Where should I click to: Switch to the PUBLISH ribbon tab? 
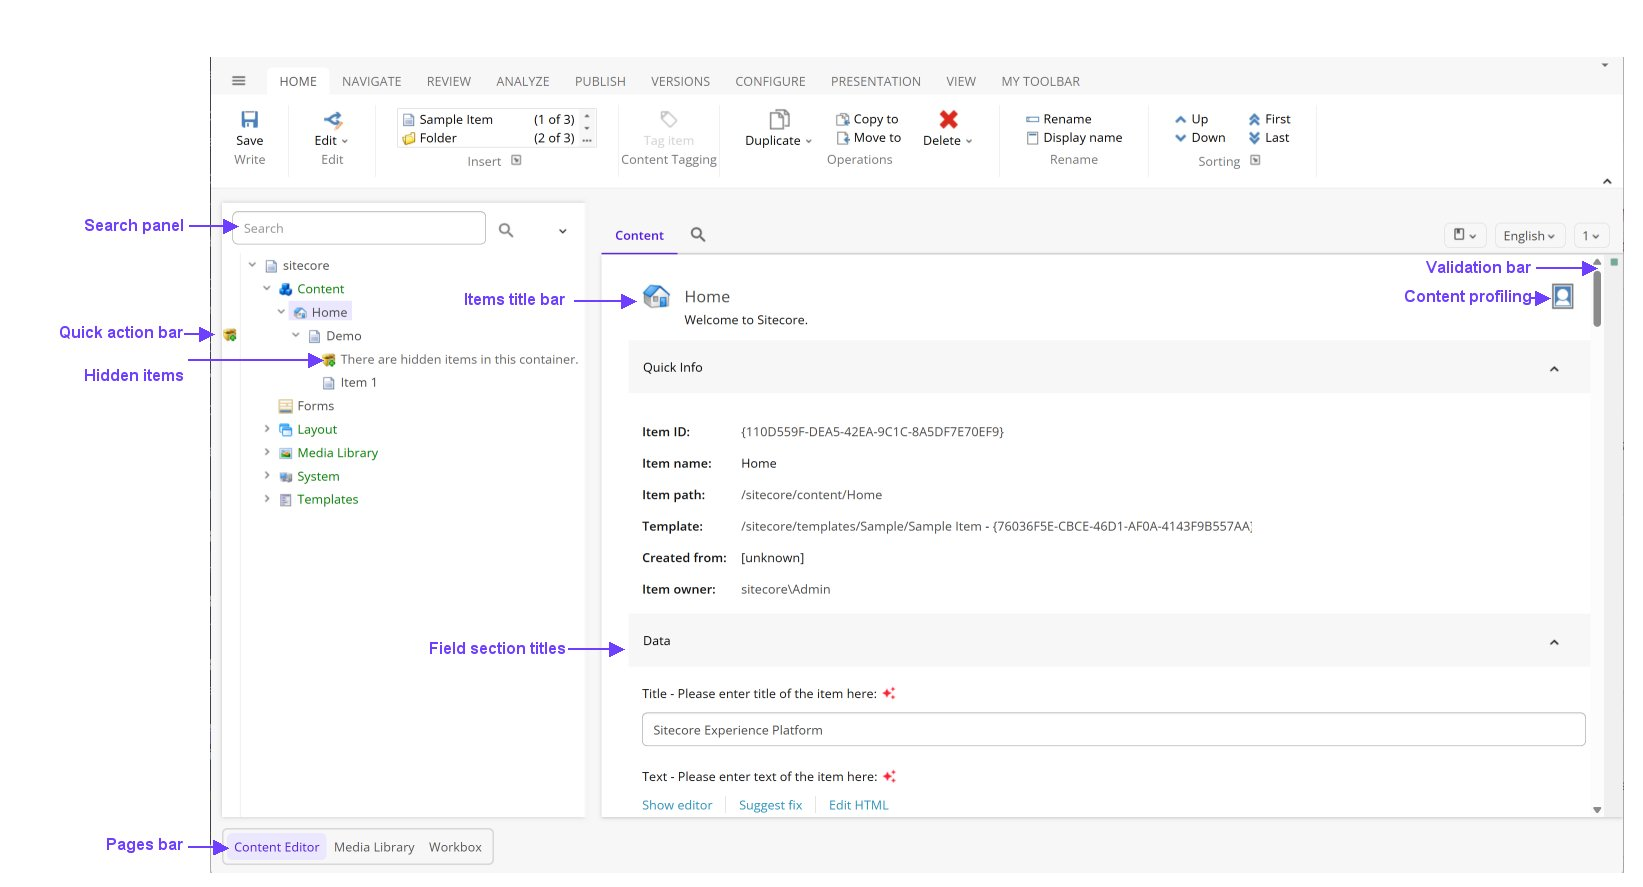click(600, 81)
